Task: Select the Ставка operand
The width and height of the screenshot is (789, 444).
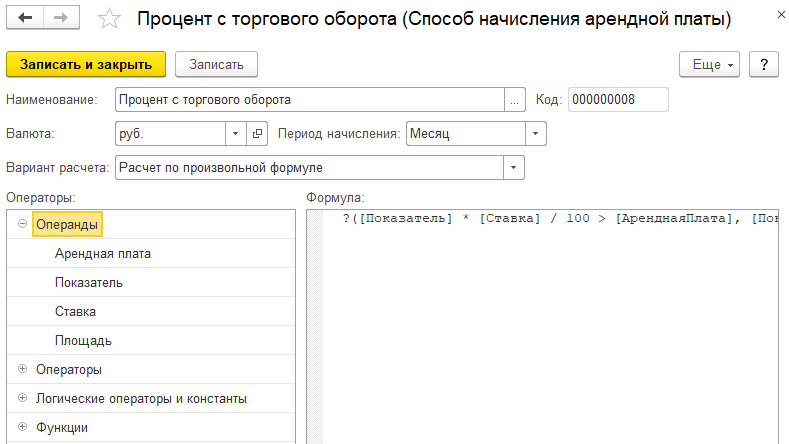Action: 75,312
